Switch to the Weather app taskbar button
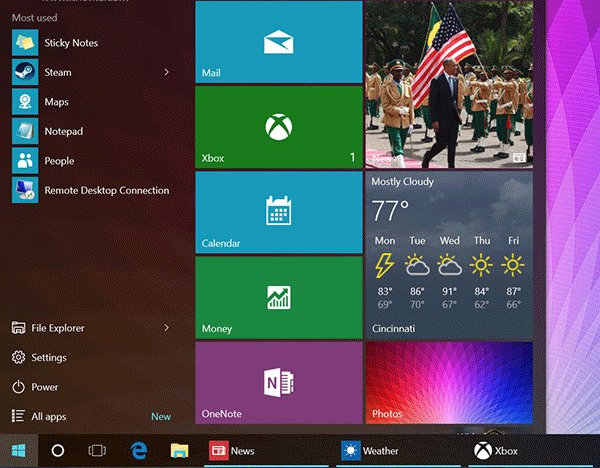Viewport: 600px width, 468px height. [x=398, y=451]
